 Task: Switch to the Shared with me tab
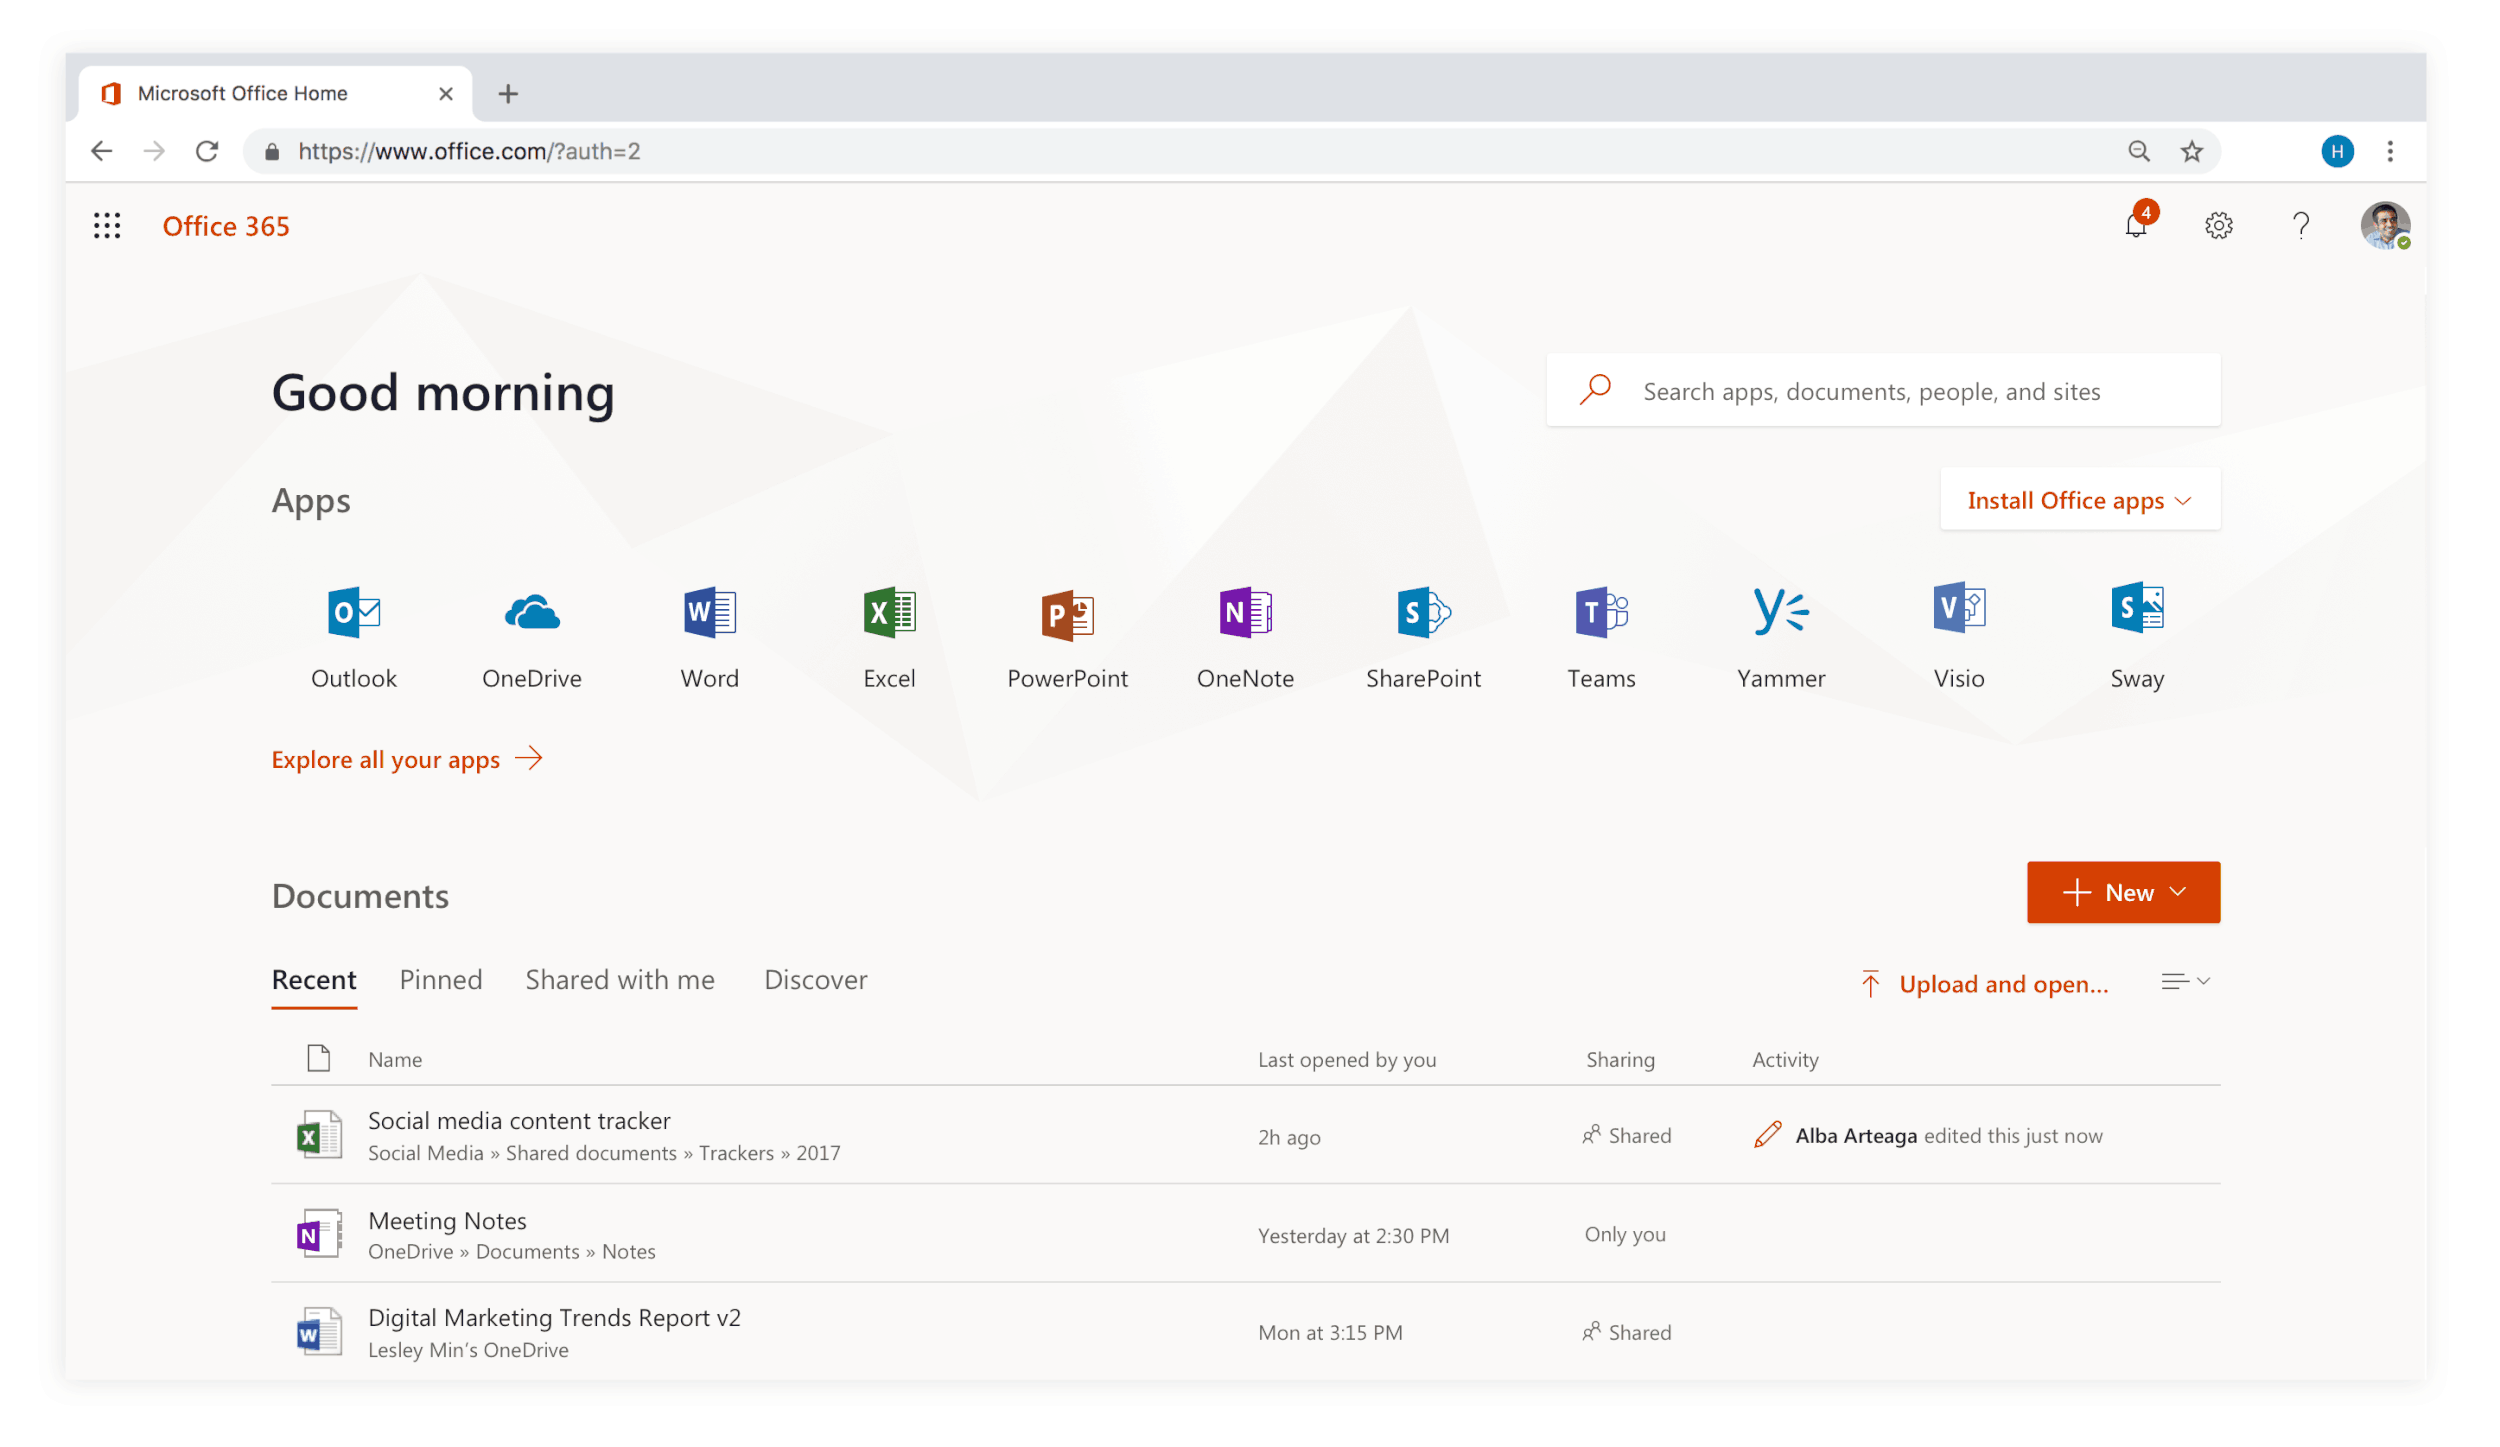click(x=620, y=980)
